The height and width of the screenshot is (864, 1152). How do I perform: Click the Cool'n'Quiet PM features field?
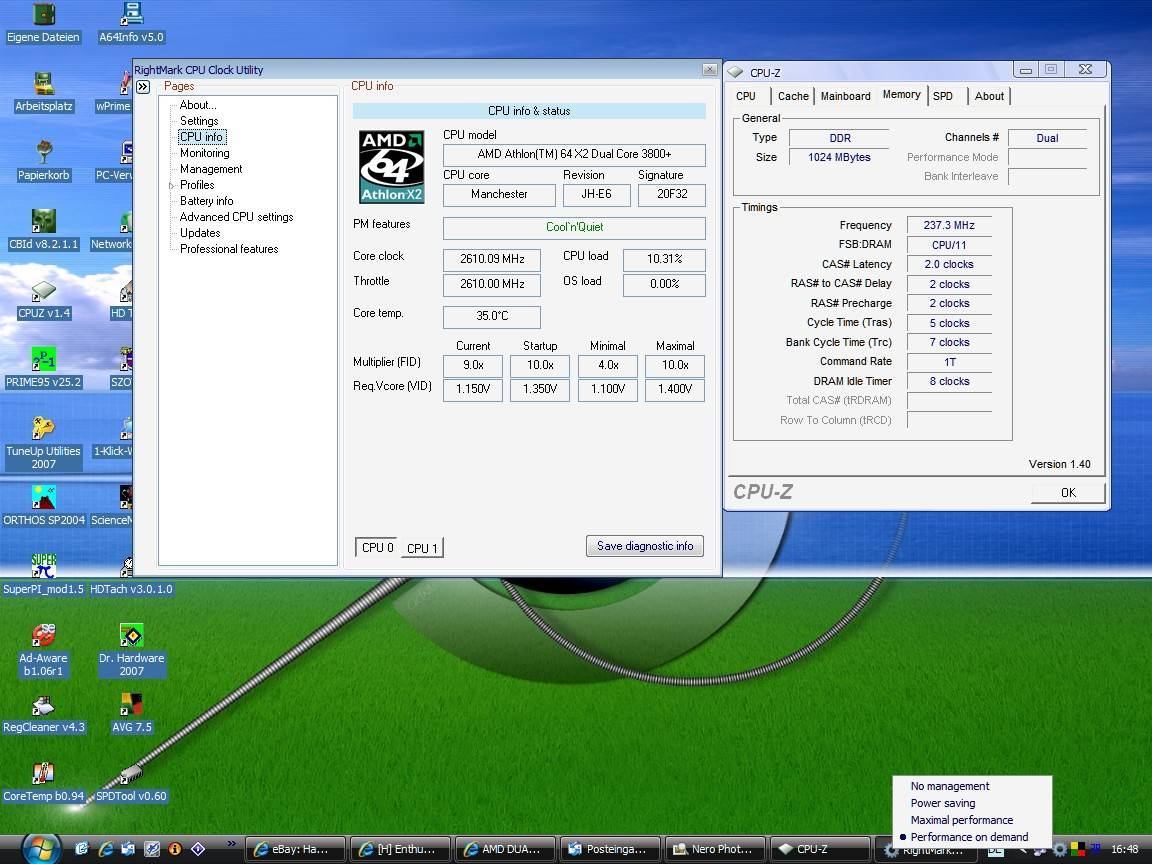(574, 228)
